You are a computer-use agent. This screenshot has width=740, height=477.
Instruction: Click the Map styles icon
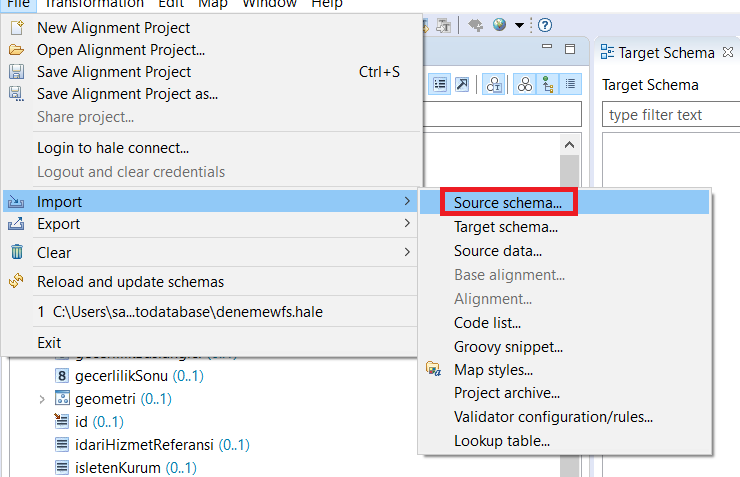click(433, 369)
